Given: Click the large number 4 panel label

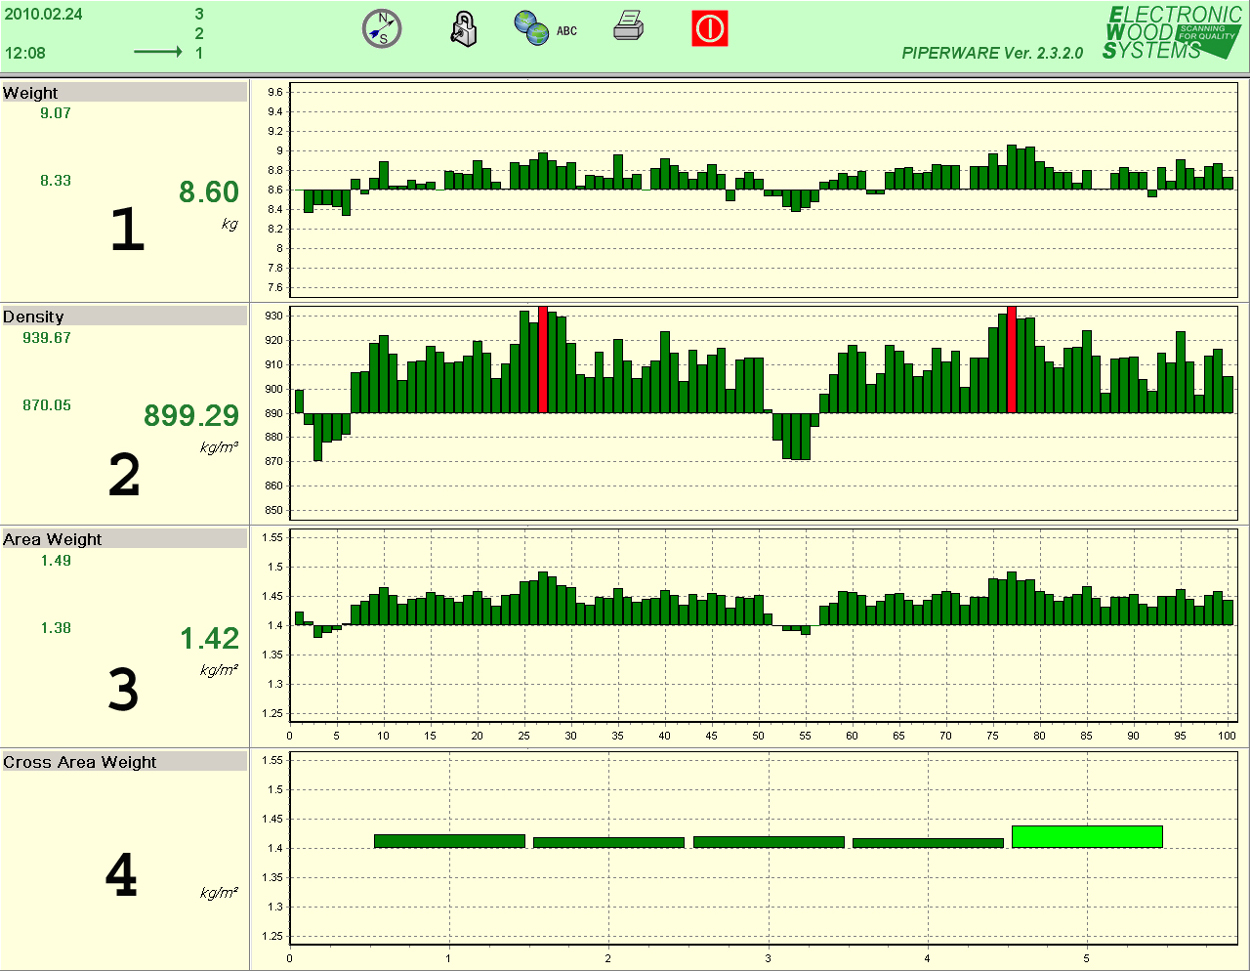Looking at the screenshot, I should [x=122, y=876].
